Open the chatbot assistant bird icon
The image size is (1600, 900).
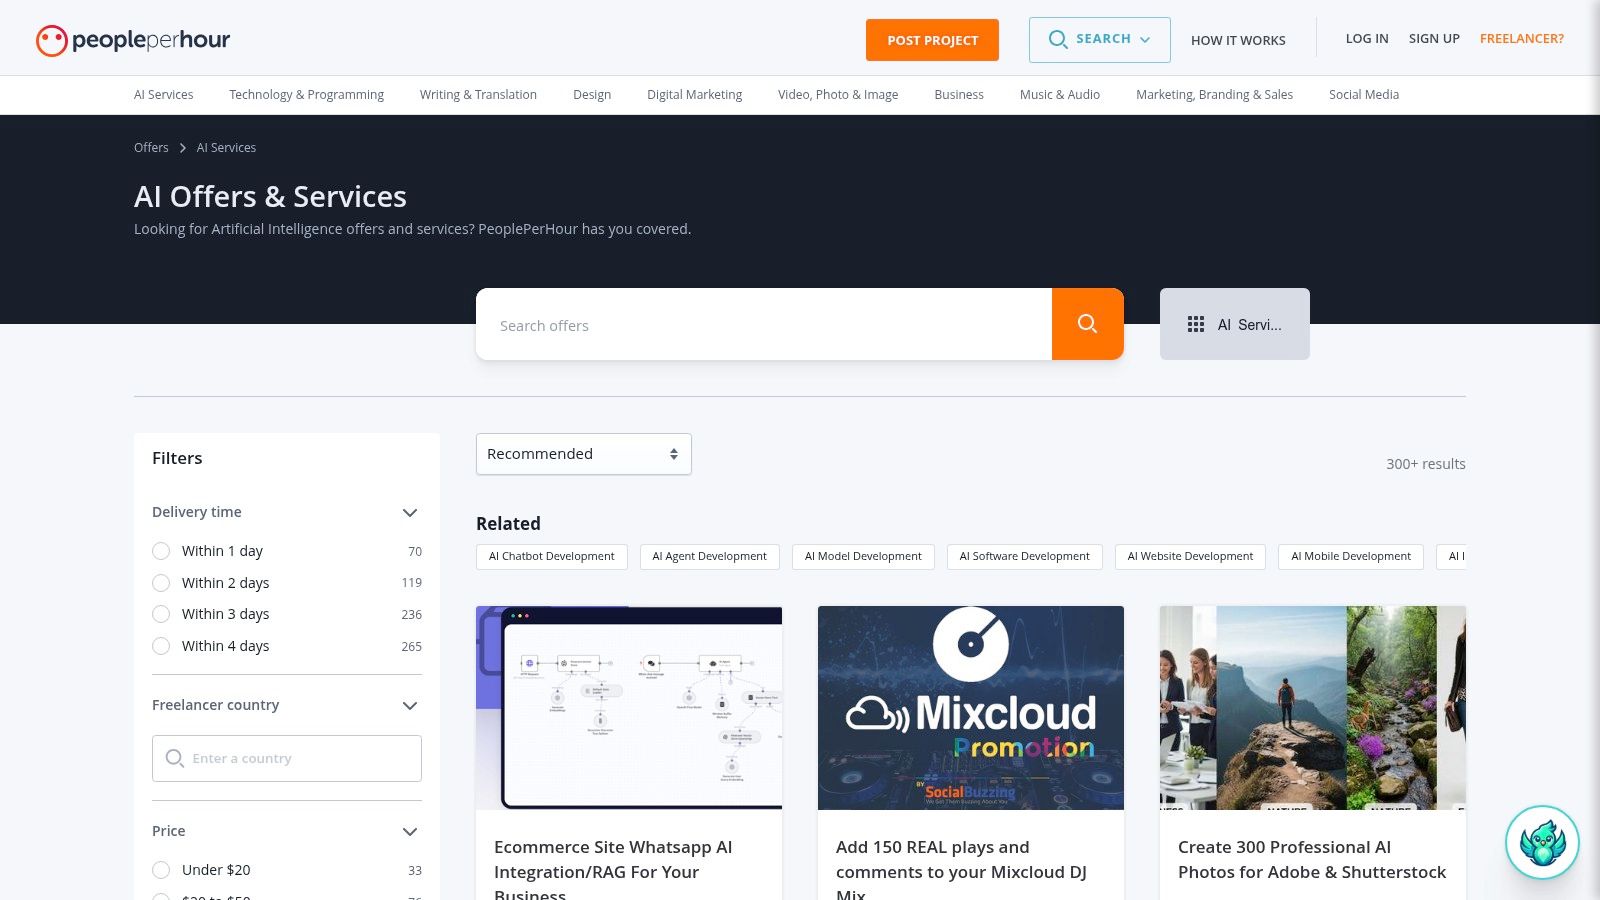pyautogui.click(x=1543, y=842)
